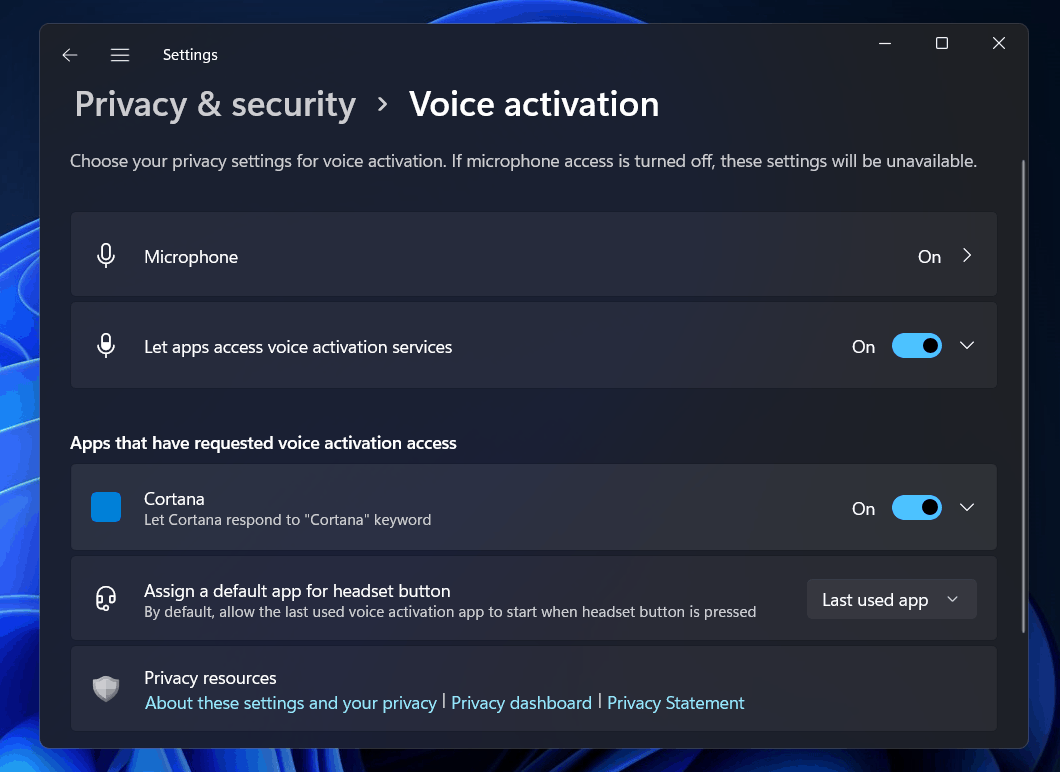
Task: Expand the Cortana settings chevron
Action: (x=967, y=508)
